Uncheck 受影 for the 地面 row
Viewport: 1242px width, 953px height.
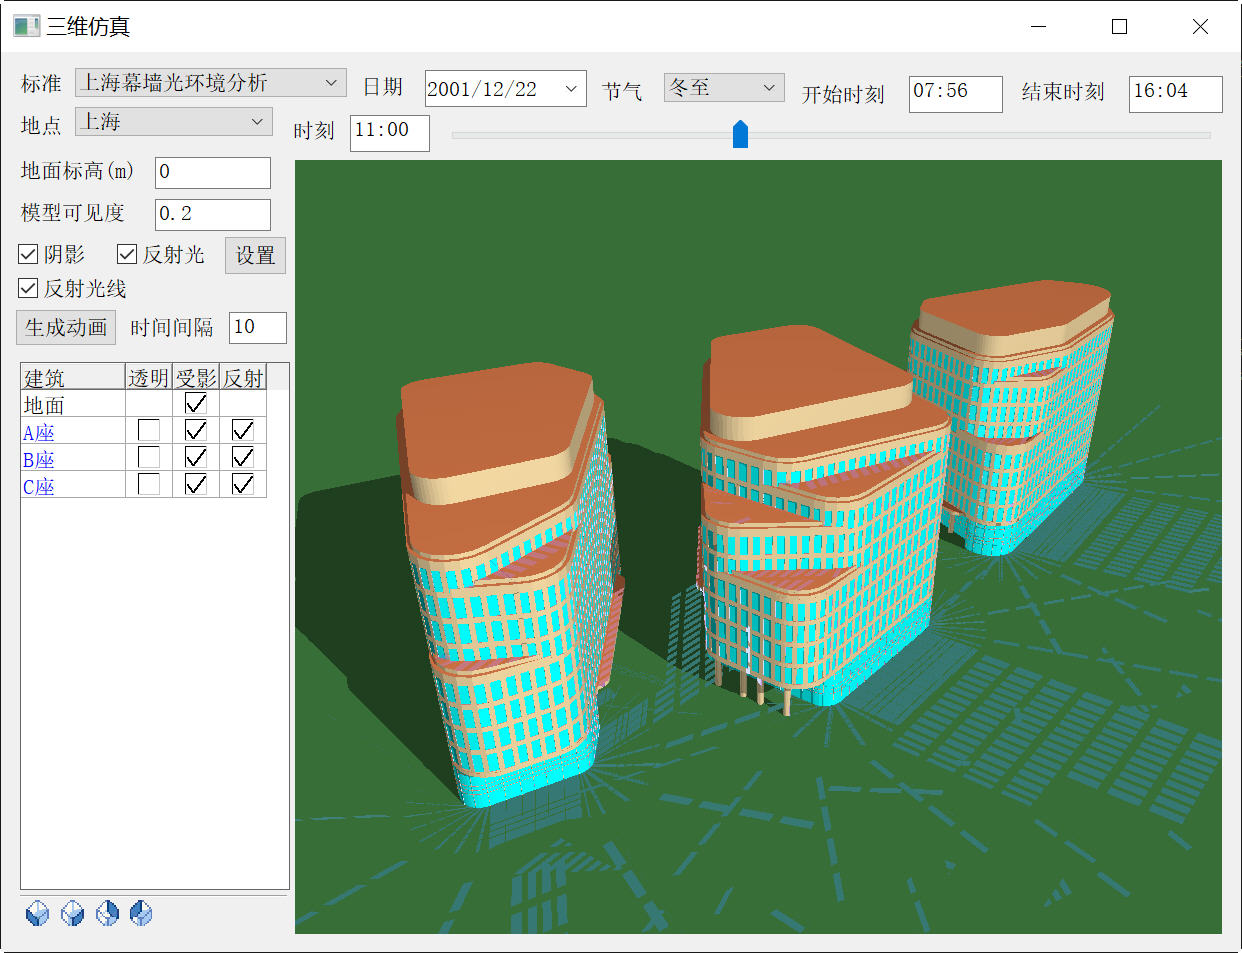[196, 404]
